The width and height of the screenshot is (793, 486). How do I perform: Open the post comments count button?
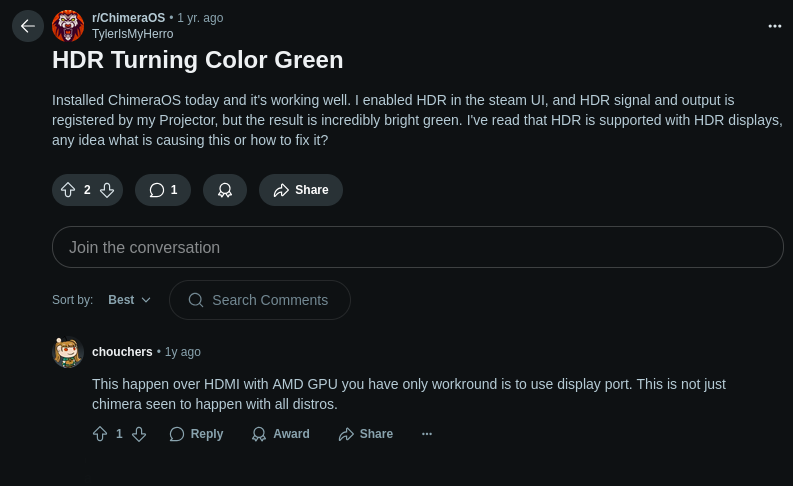[x=163, y=190]
